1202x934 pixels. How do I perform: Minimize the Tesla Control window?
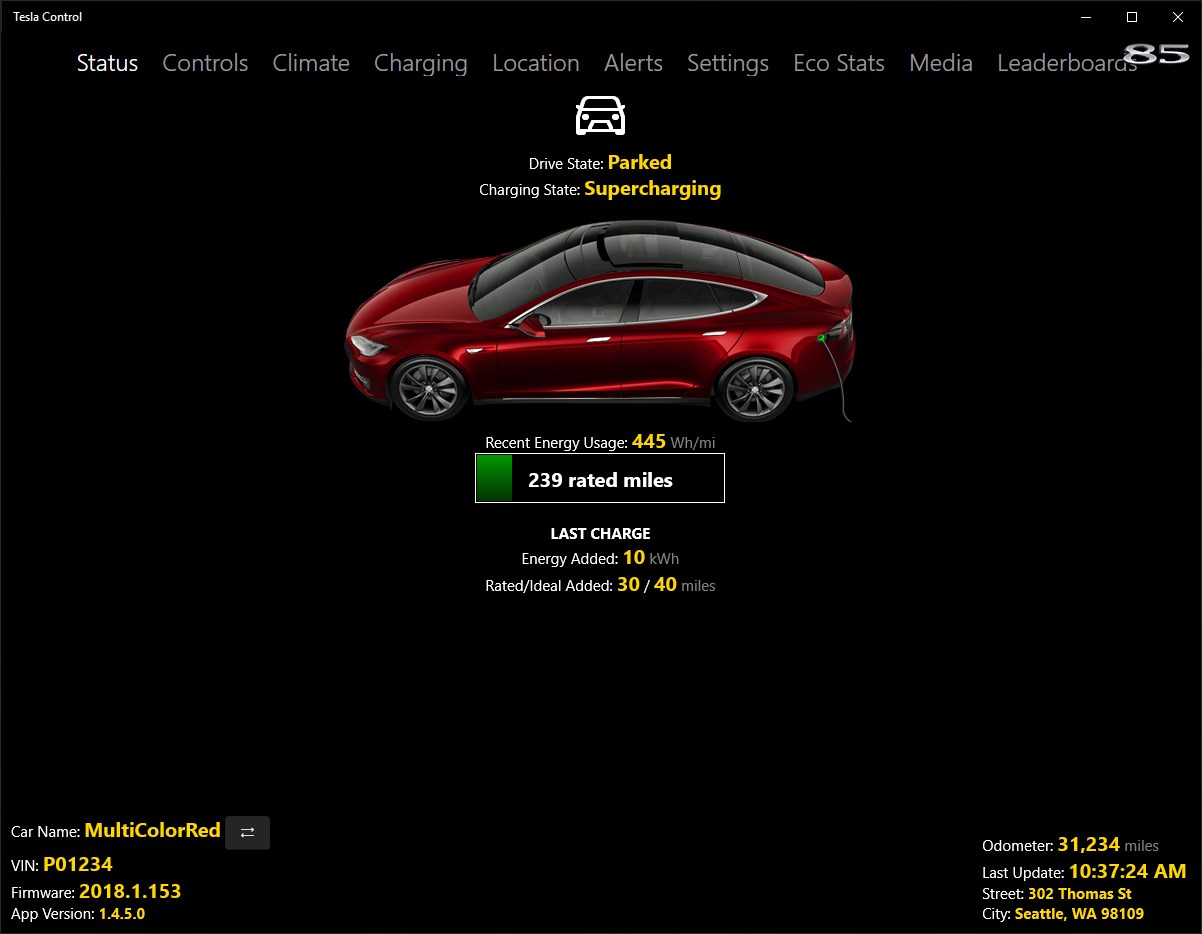click(1086, 17)
